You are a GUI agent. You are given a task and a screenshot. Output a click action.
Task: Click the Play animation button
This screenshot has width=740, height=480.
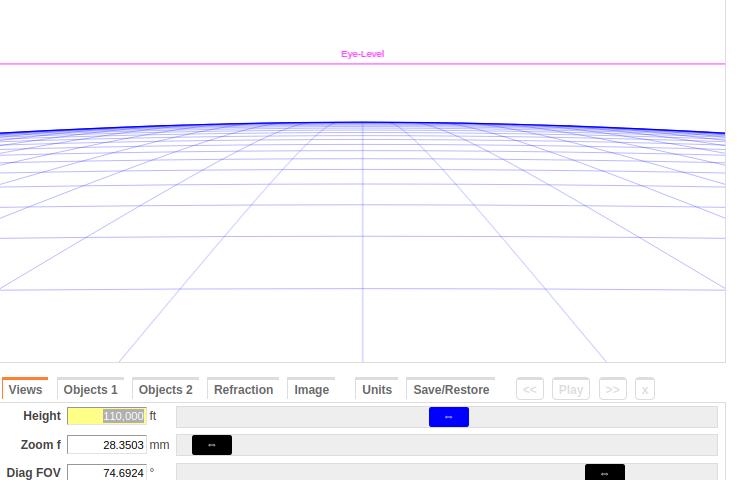click(571, 390)
